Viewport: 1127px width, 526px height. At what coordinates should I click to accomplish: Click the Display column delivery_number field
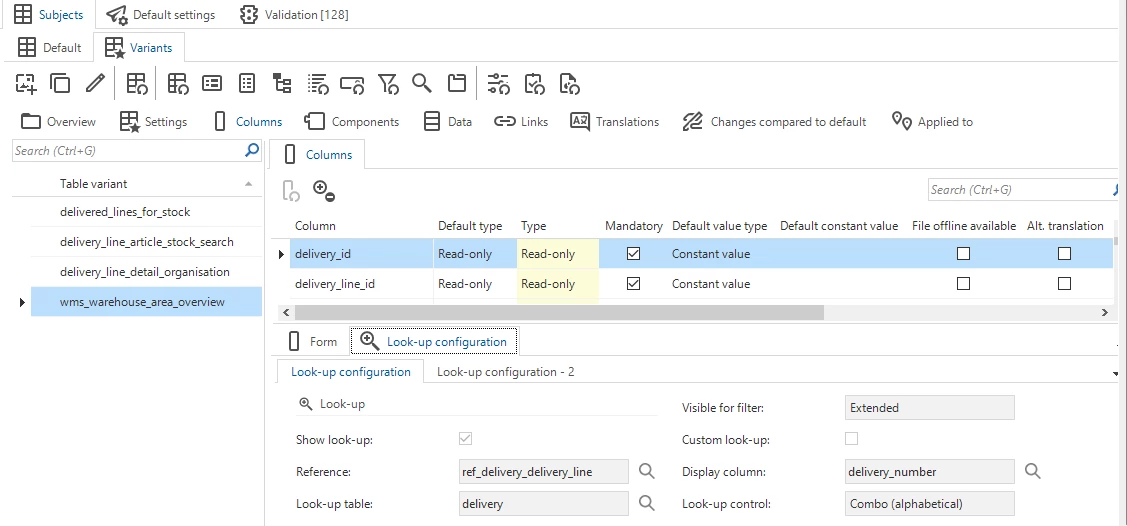[x=929, y=471]
